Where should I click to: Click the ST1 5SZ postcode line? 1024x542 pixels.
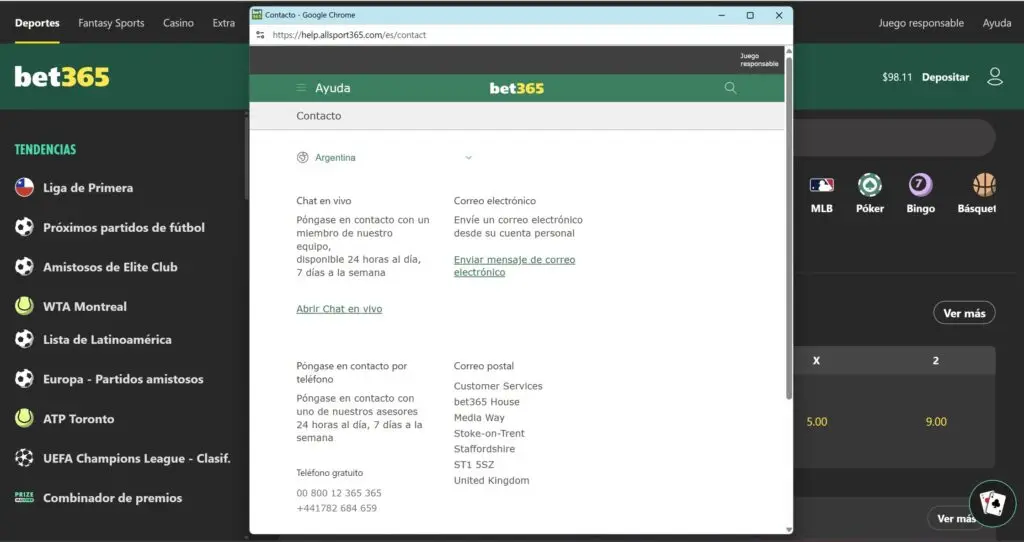[473, 465]
